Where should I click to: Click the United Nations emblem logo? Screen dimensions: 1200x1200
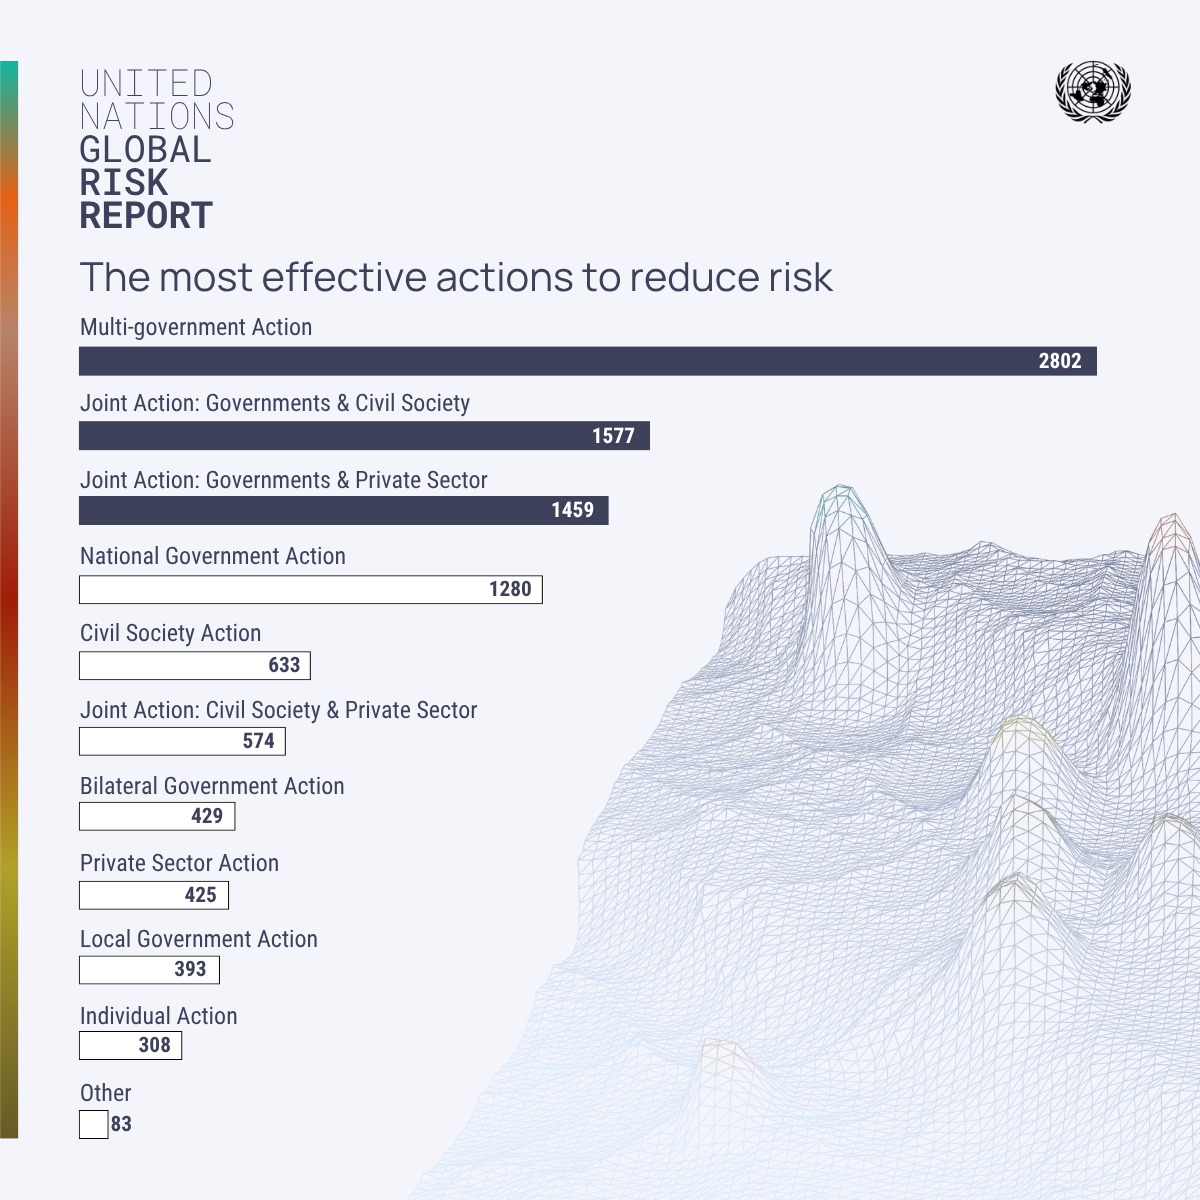1093,92
